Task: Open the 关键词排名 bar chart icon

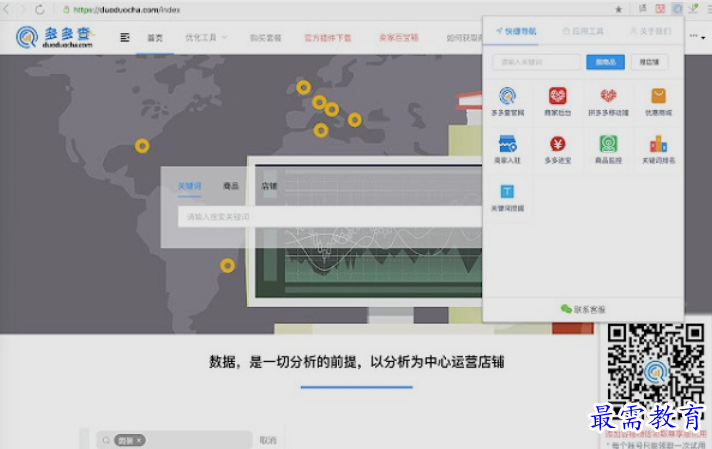Action: pyautogui.click(x=658, y=144)
